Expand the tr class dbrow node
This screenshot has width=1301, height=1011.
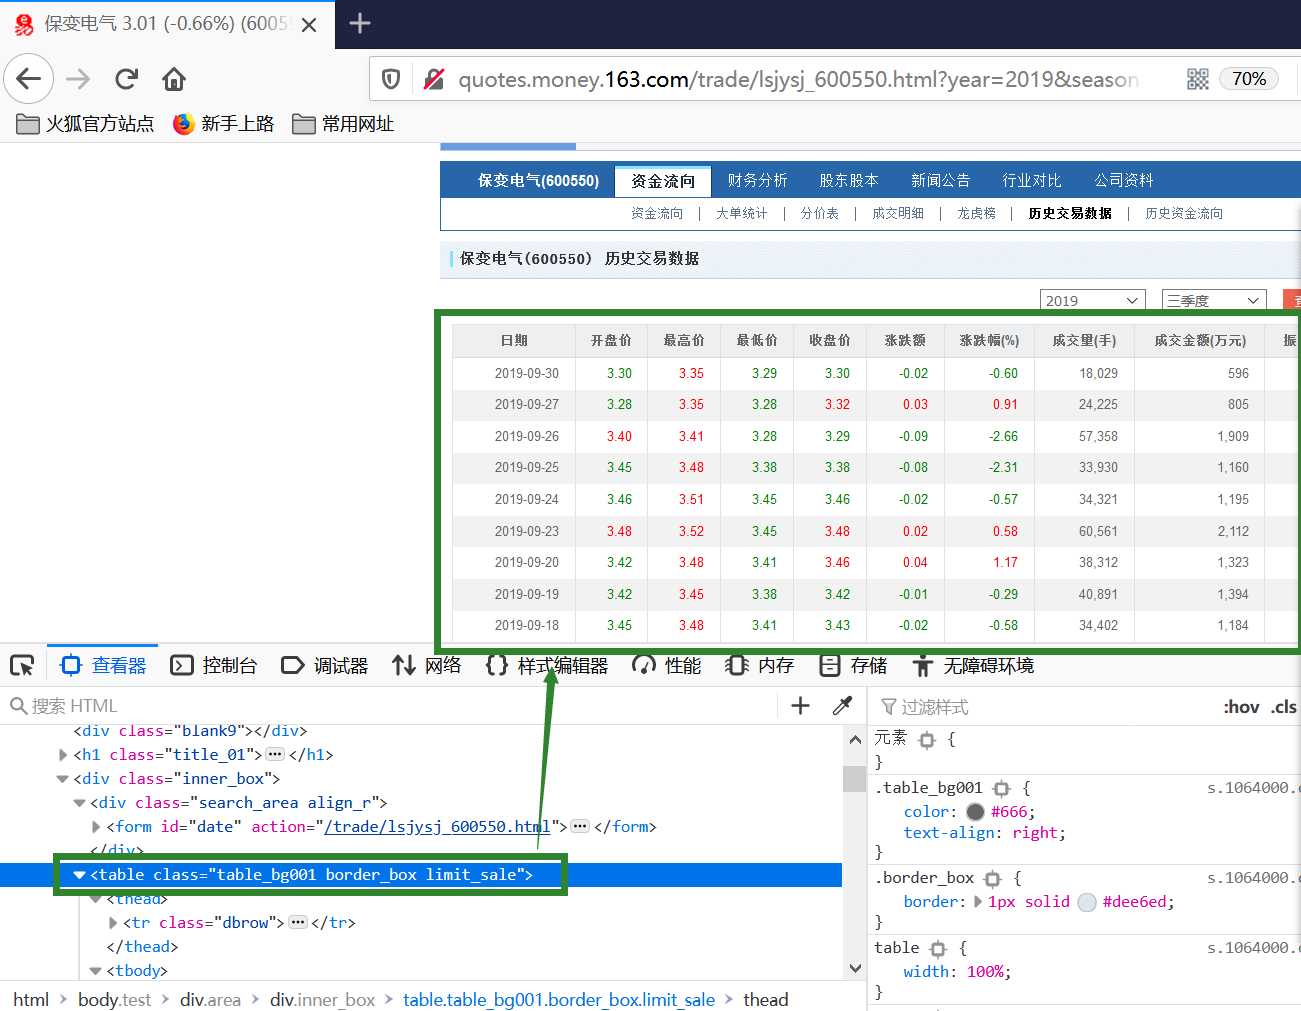(x=113, y=923)
